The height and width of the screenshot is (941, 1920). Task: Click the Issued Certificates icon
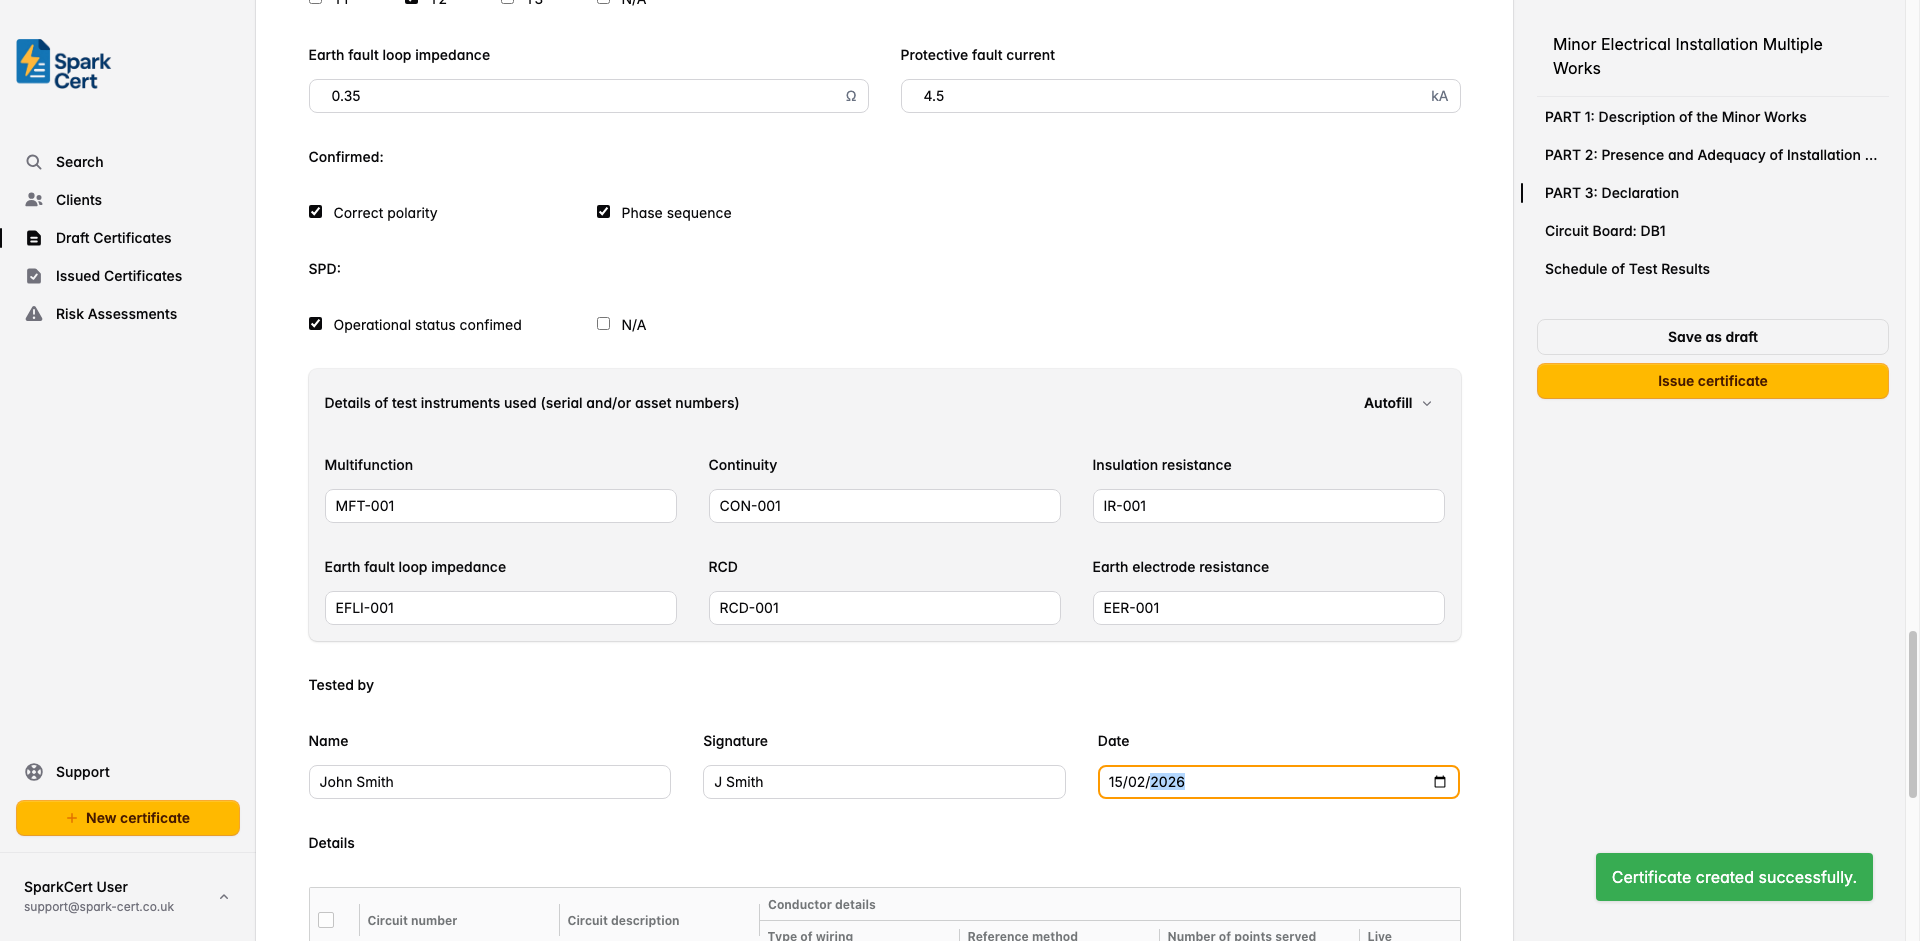34,276
